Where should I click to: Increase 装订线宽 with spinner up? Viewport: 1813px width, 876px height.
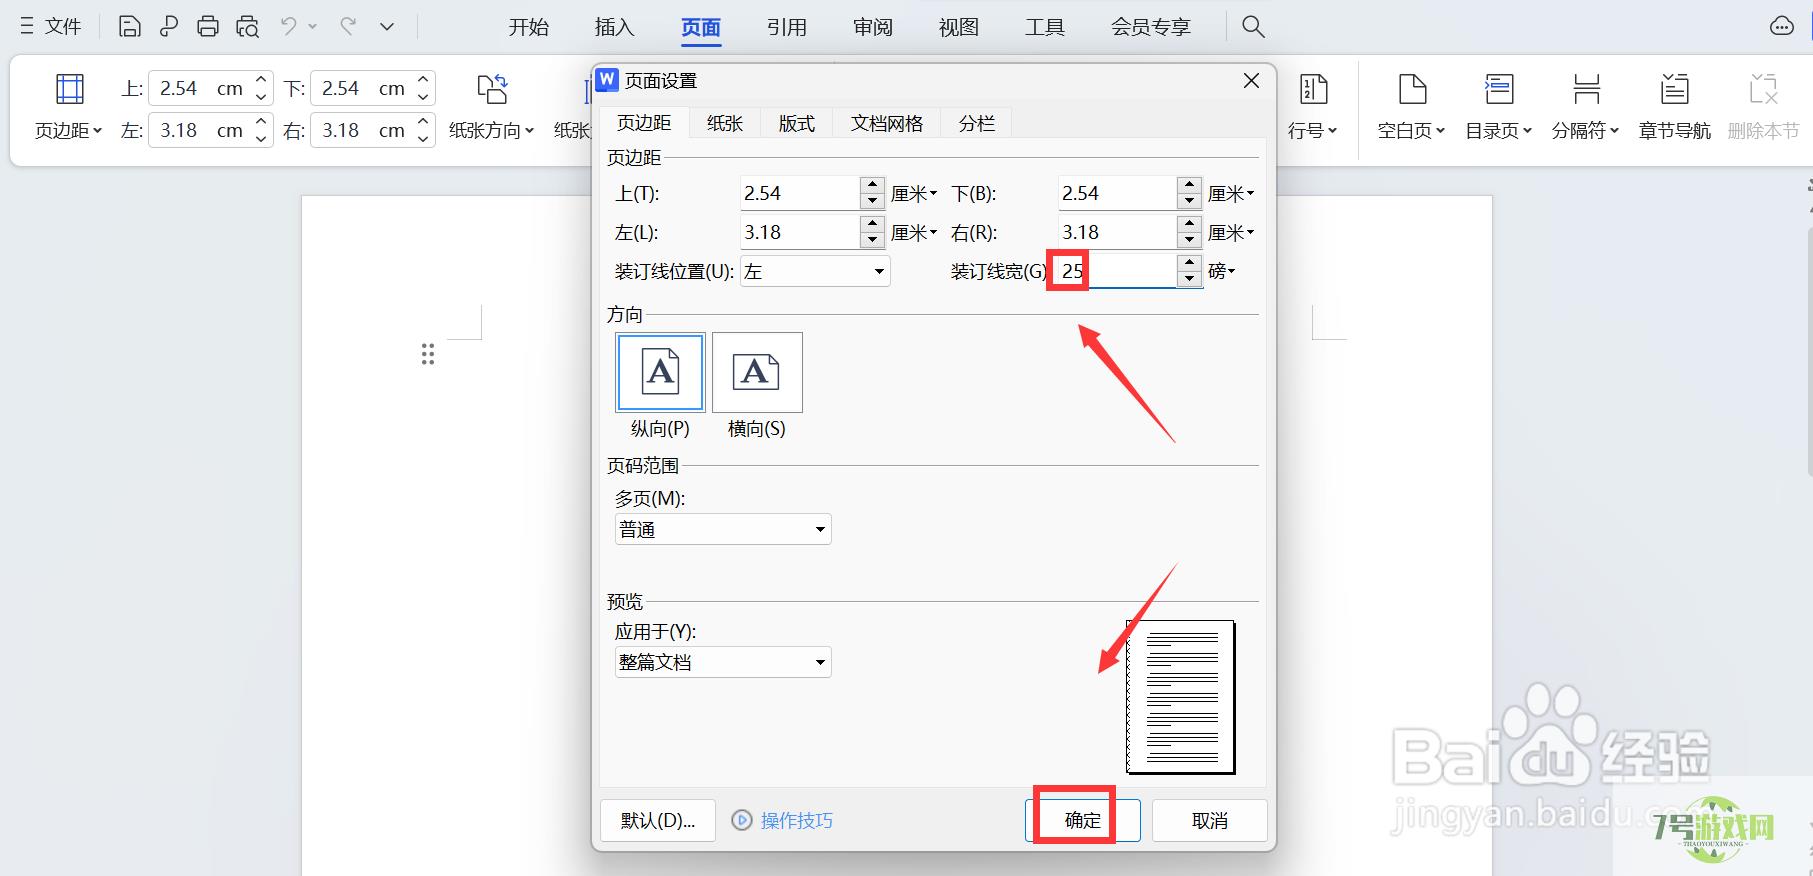pos(1189,263)
